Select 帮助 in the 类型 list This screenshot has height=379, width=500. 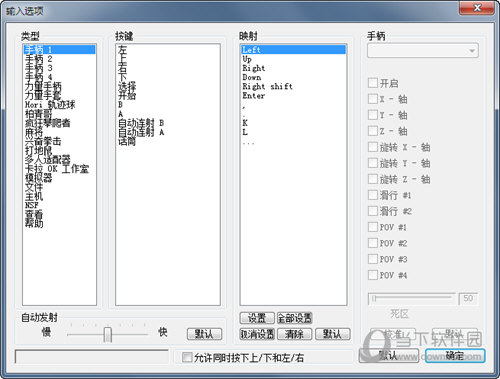tap(59, 223)
